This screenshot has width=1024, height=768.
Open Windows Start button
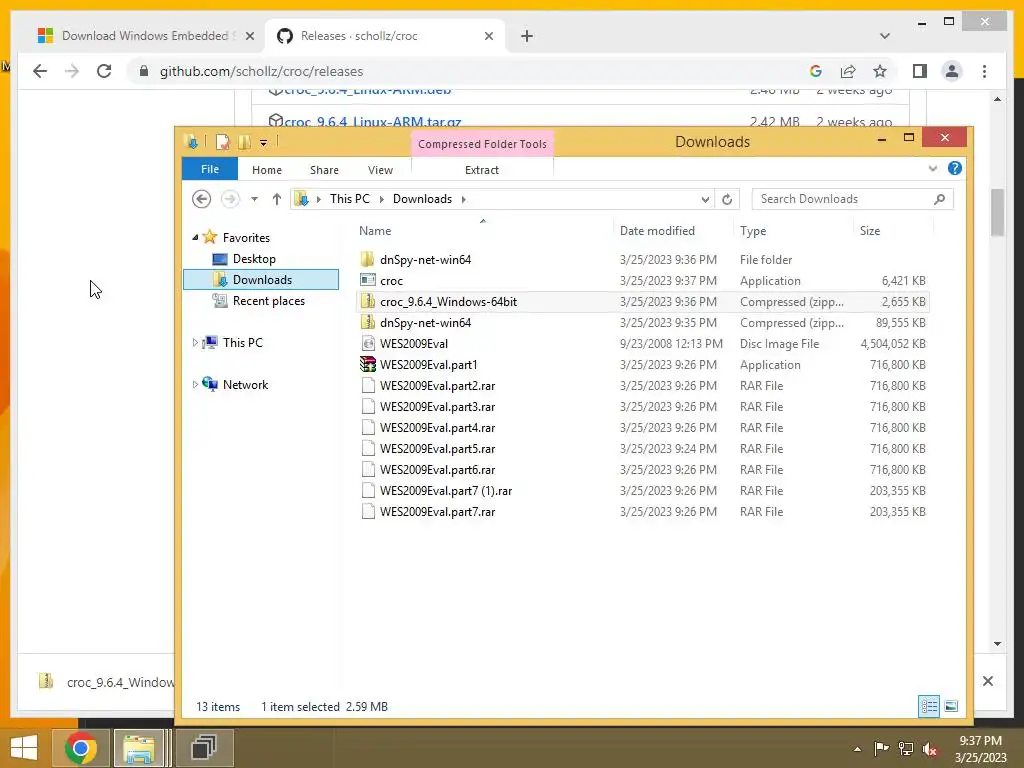click(x=24, y=748)
